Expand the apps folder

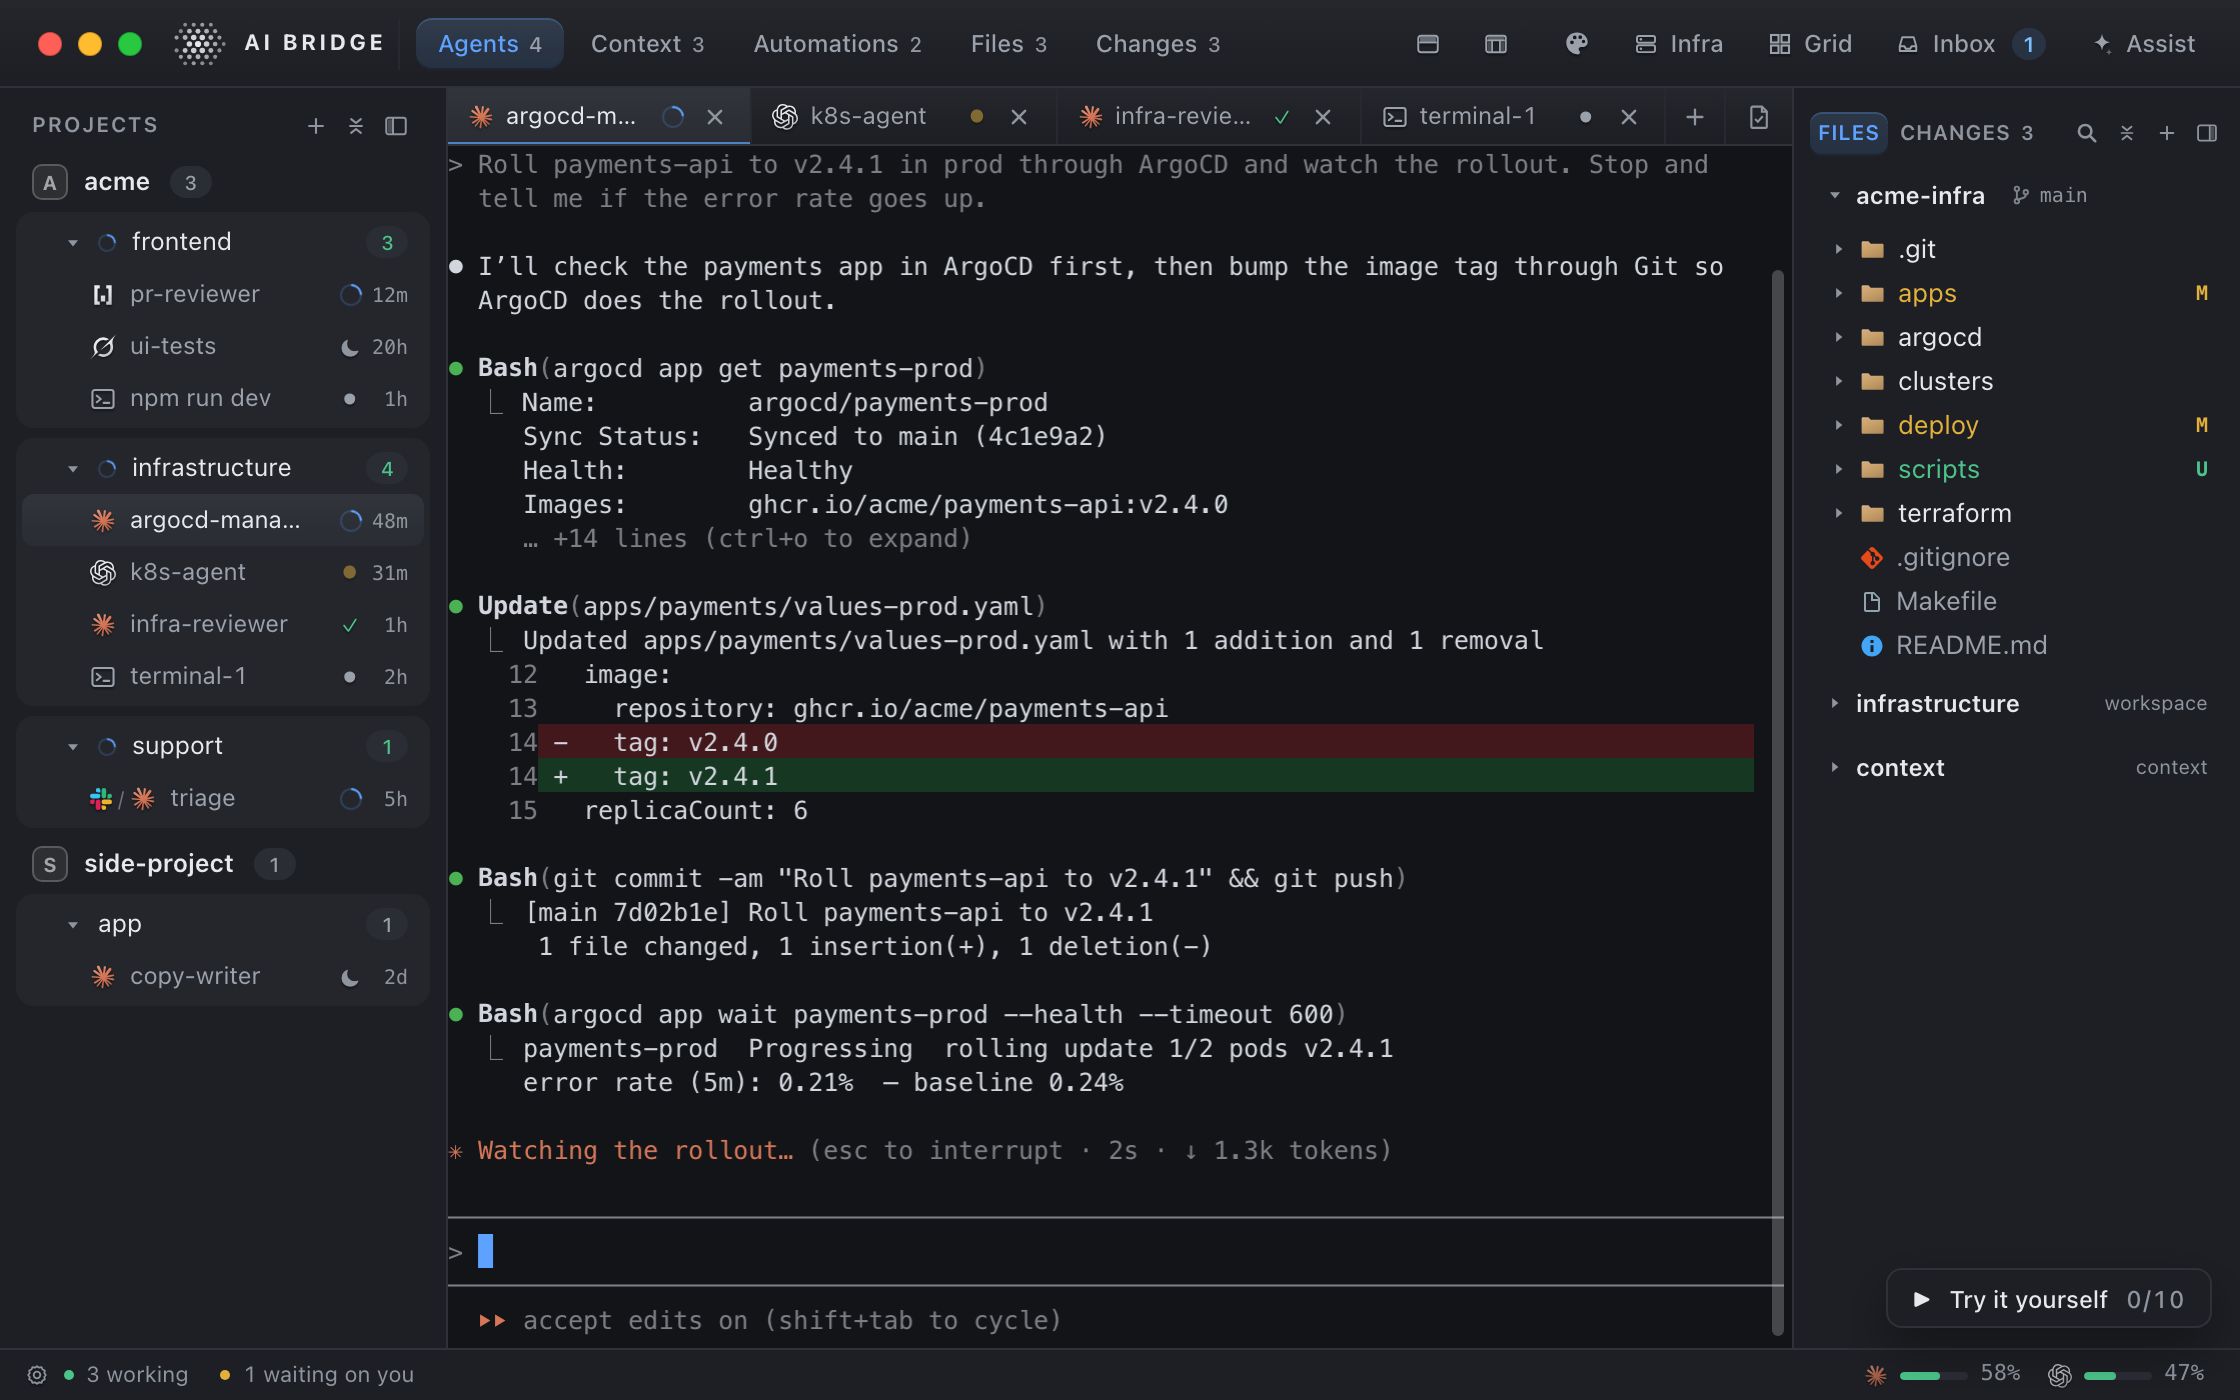click(1838, 293)
